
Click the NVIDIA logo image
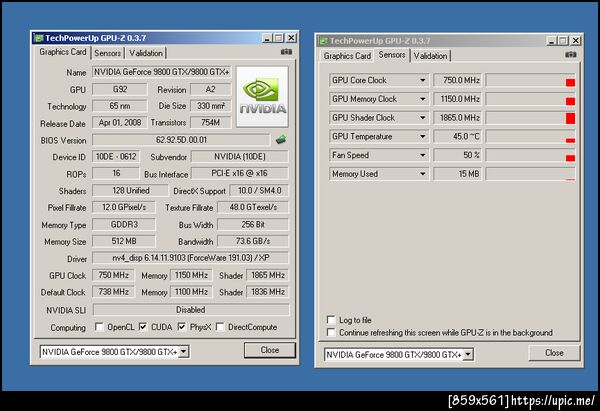262,97
